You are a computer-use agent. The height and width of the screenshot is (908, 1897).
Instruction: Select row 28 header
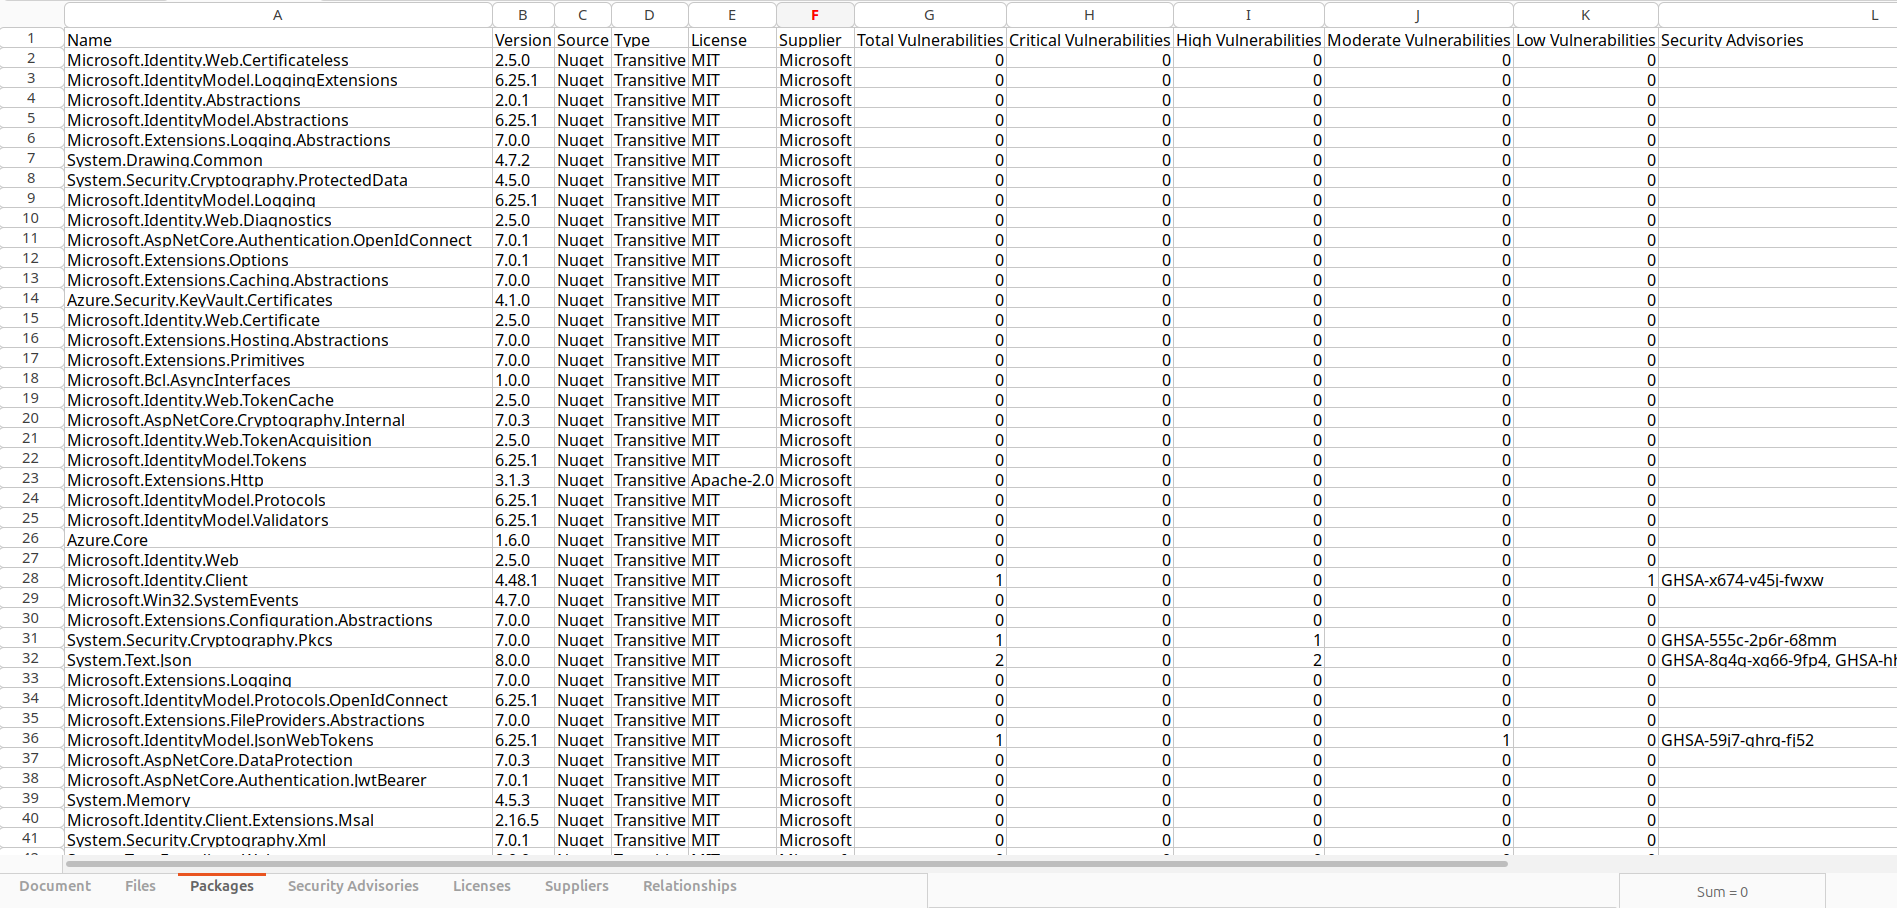(x=31, y=579)
